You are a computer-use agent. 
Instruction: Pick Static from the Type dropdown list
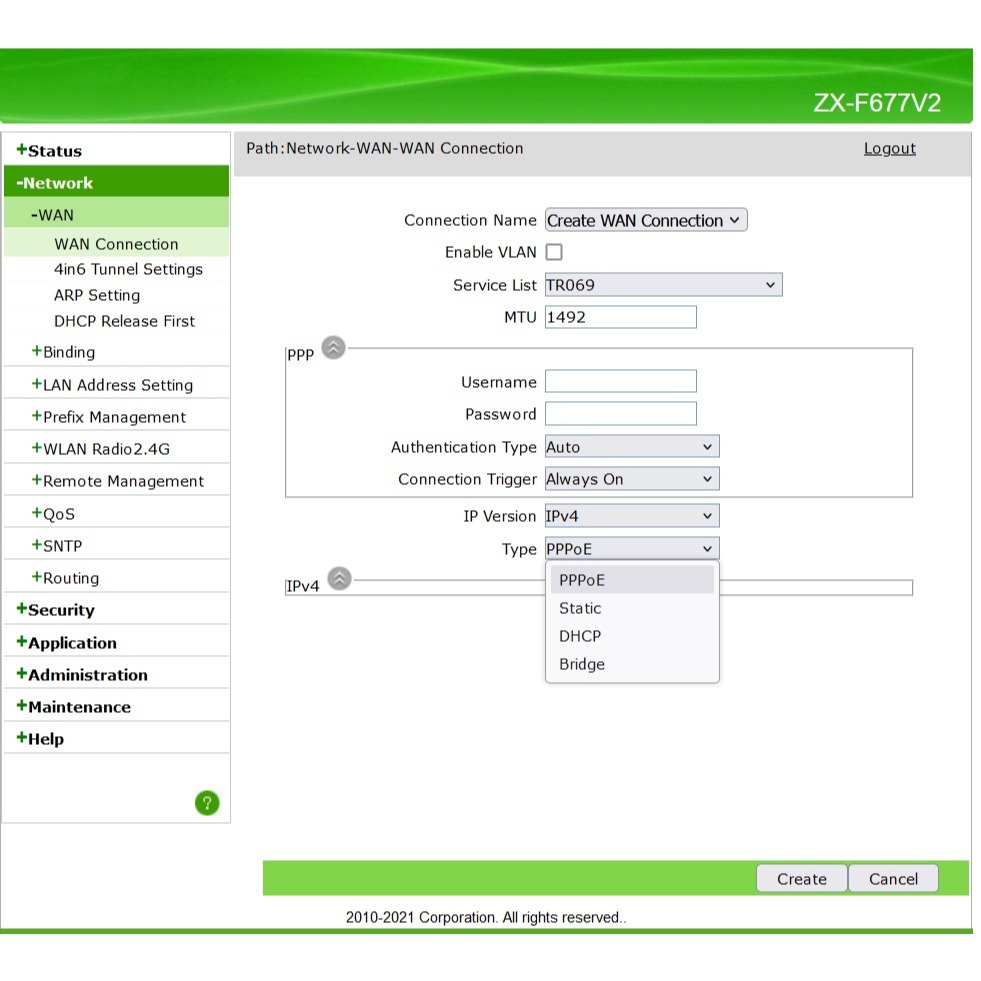580,608
